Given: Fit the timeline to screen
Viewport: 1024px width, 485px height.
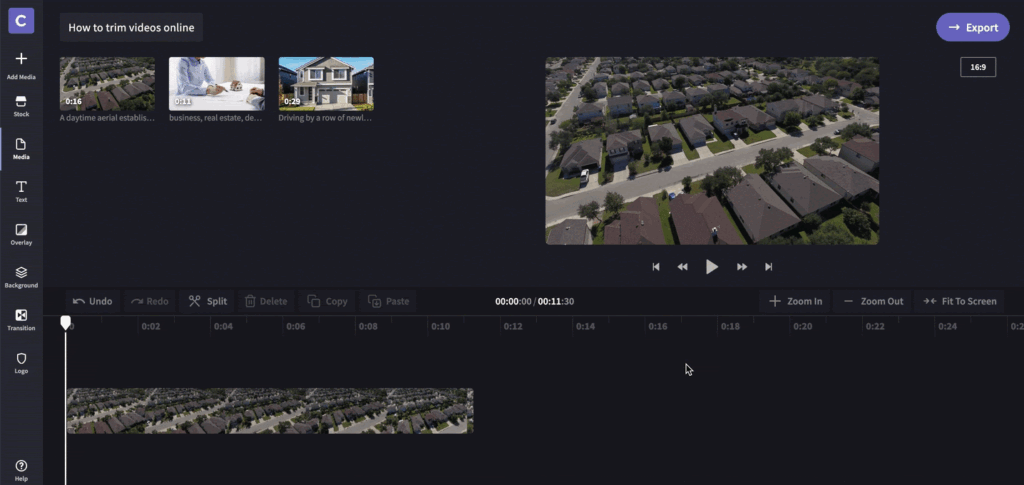Looking at the screenshot, I should pos(959,301).
